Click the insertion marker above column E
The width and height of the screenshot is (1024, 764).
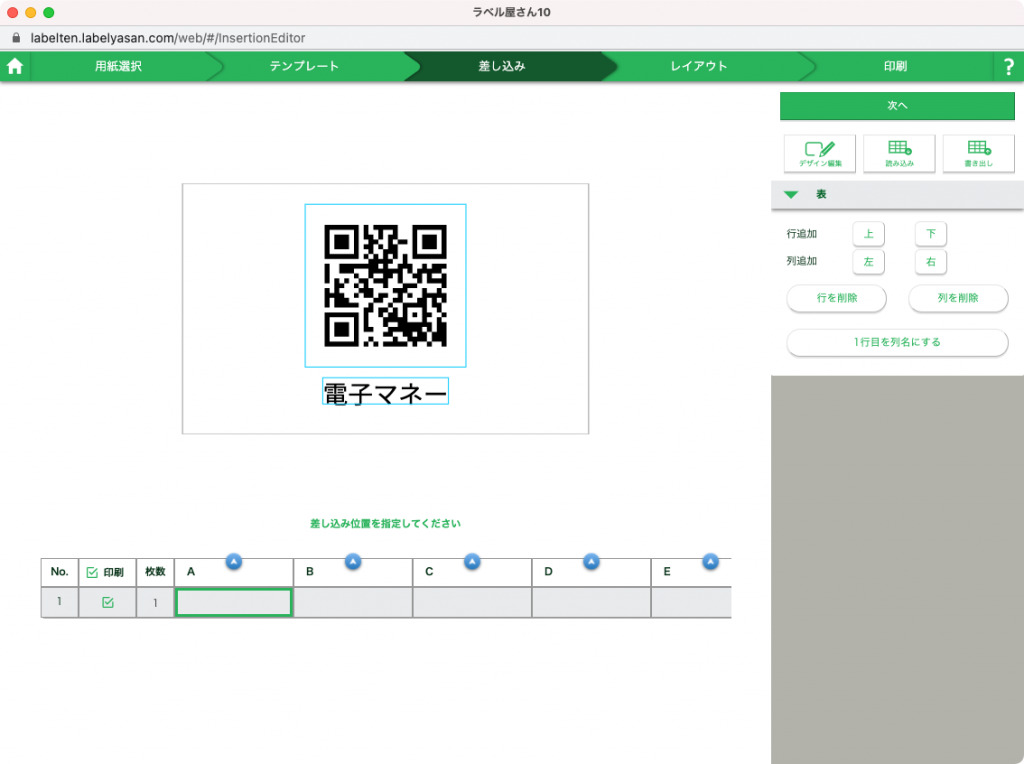click(x=711, y=561)
